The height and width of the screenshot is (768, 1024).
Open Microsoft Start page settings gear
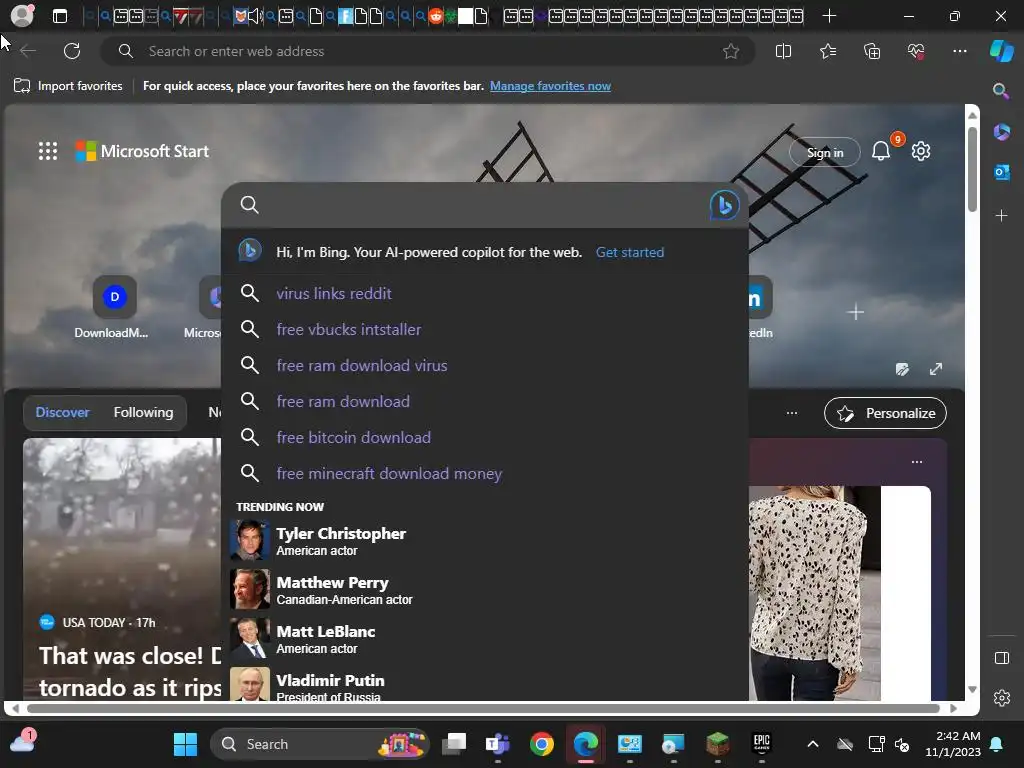[x=921, y=152]
